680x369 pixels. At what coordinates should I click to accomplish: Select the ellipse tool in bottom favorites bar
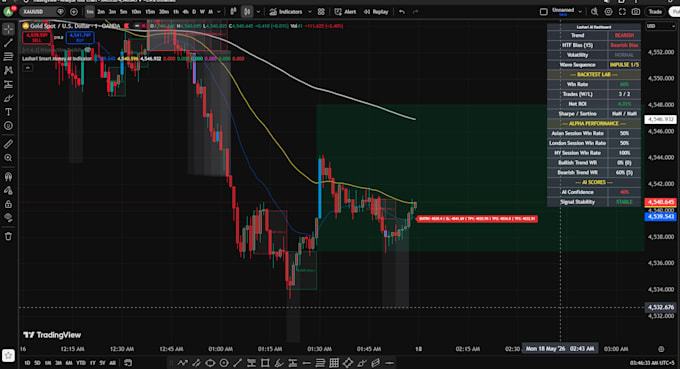210,363
